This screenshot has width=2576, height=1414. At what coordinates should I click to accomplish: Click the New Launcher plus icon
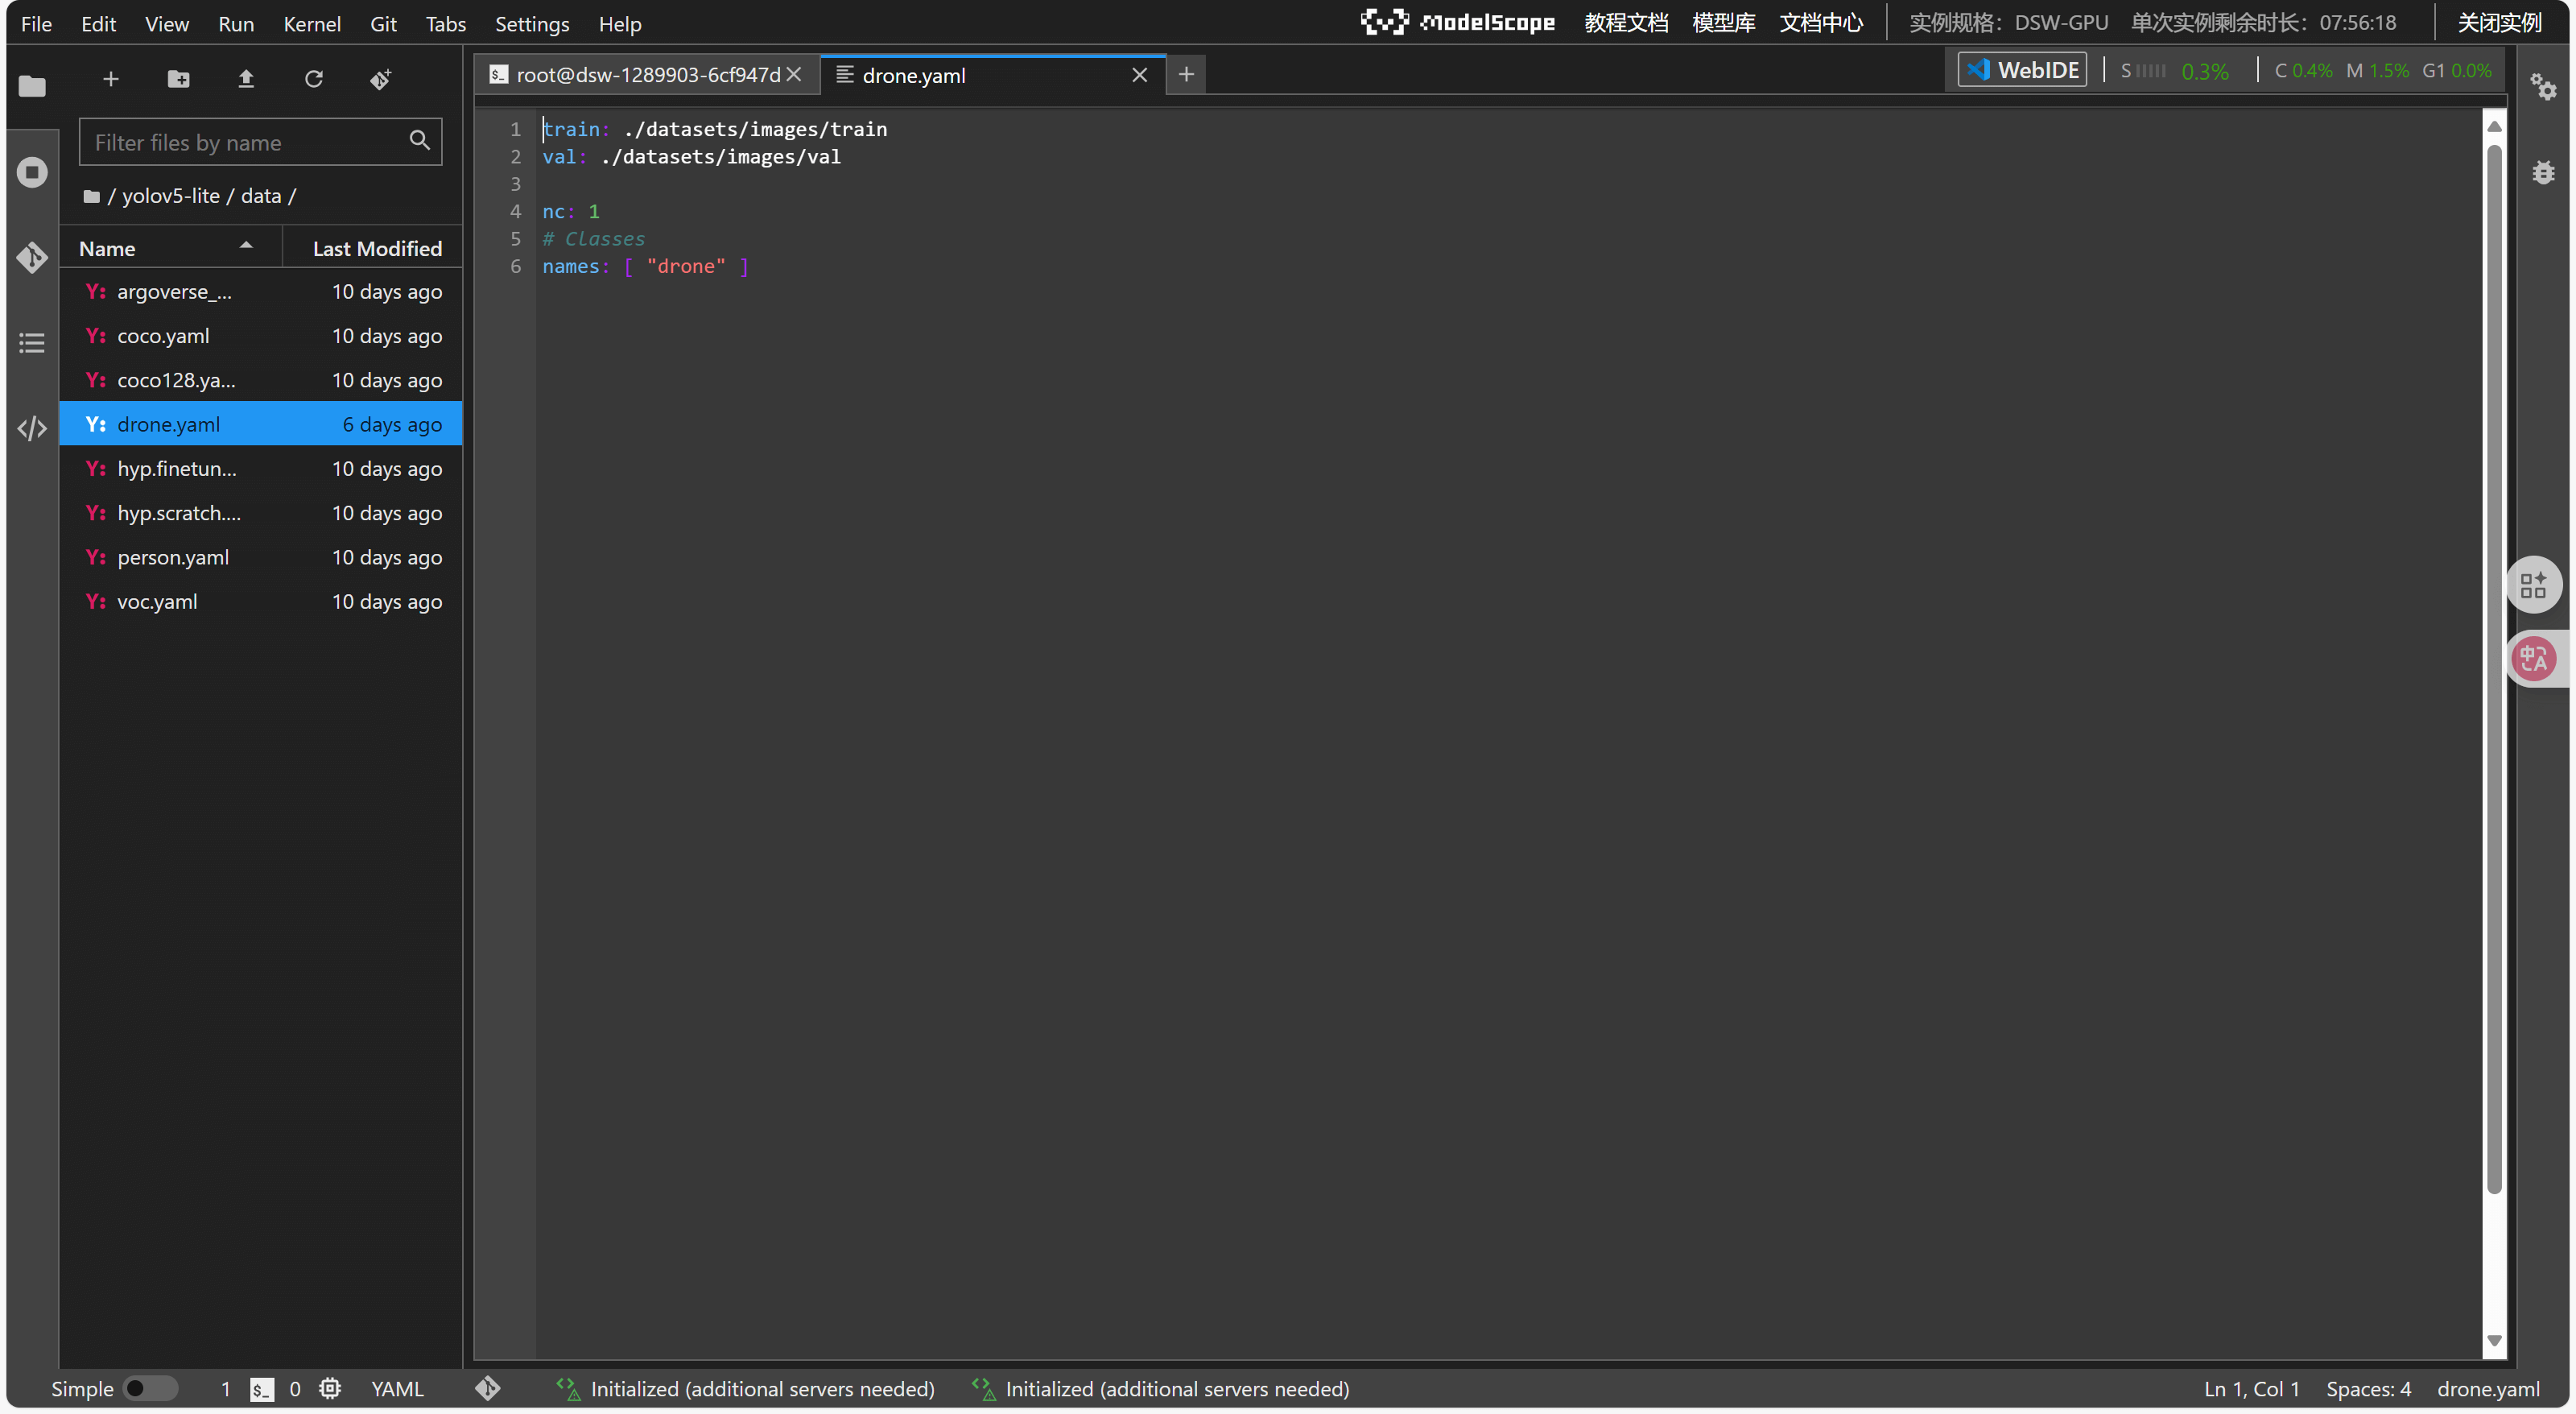pos(111,79)
